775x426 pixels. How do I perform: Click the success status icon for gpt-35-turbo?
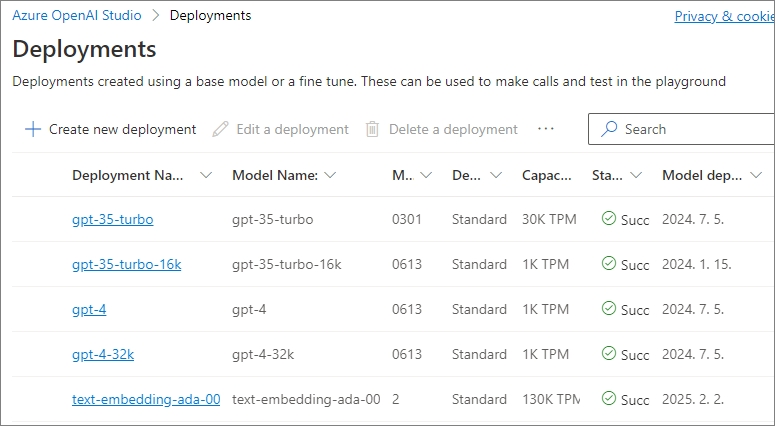[608, 219]
